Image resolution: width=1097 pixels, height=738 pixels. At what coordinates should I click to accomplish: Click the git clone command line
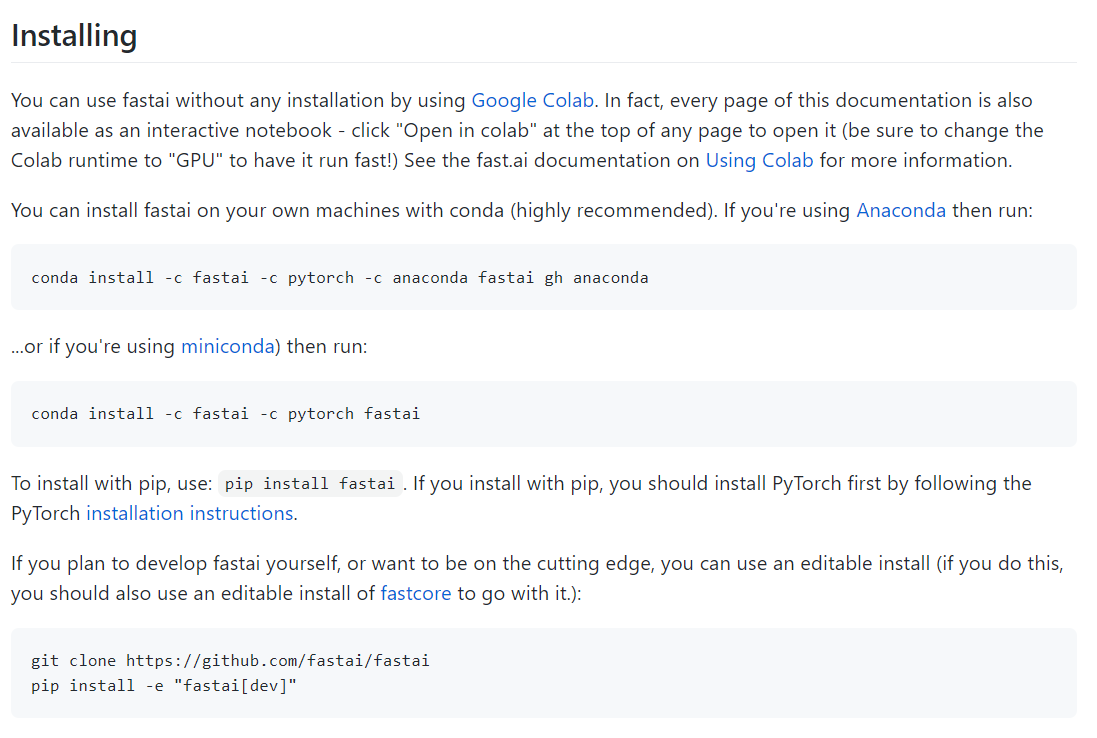(230, 661)
